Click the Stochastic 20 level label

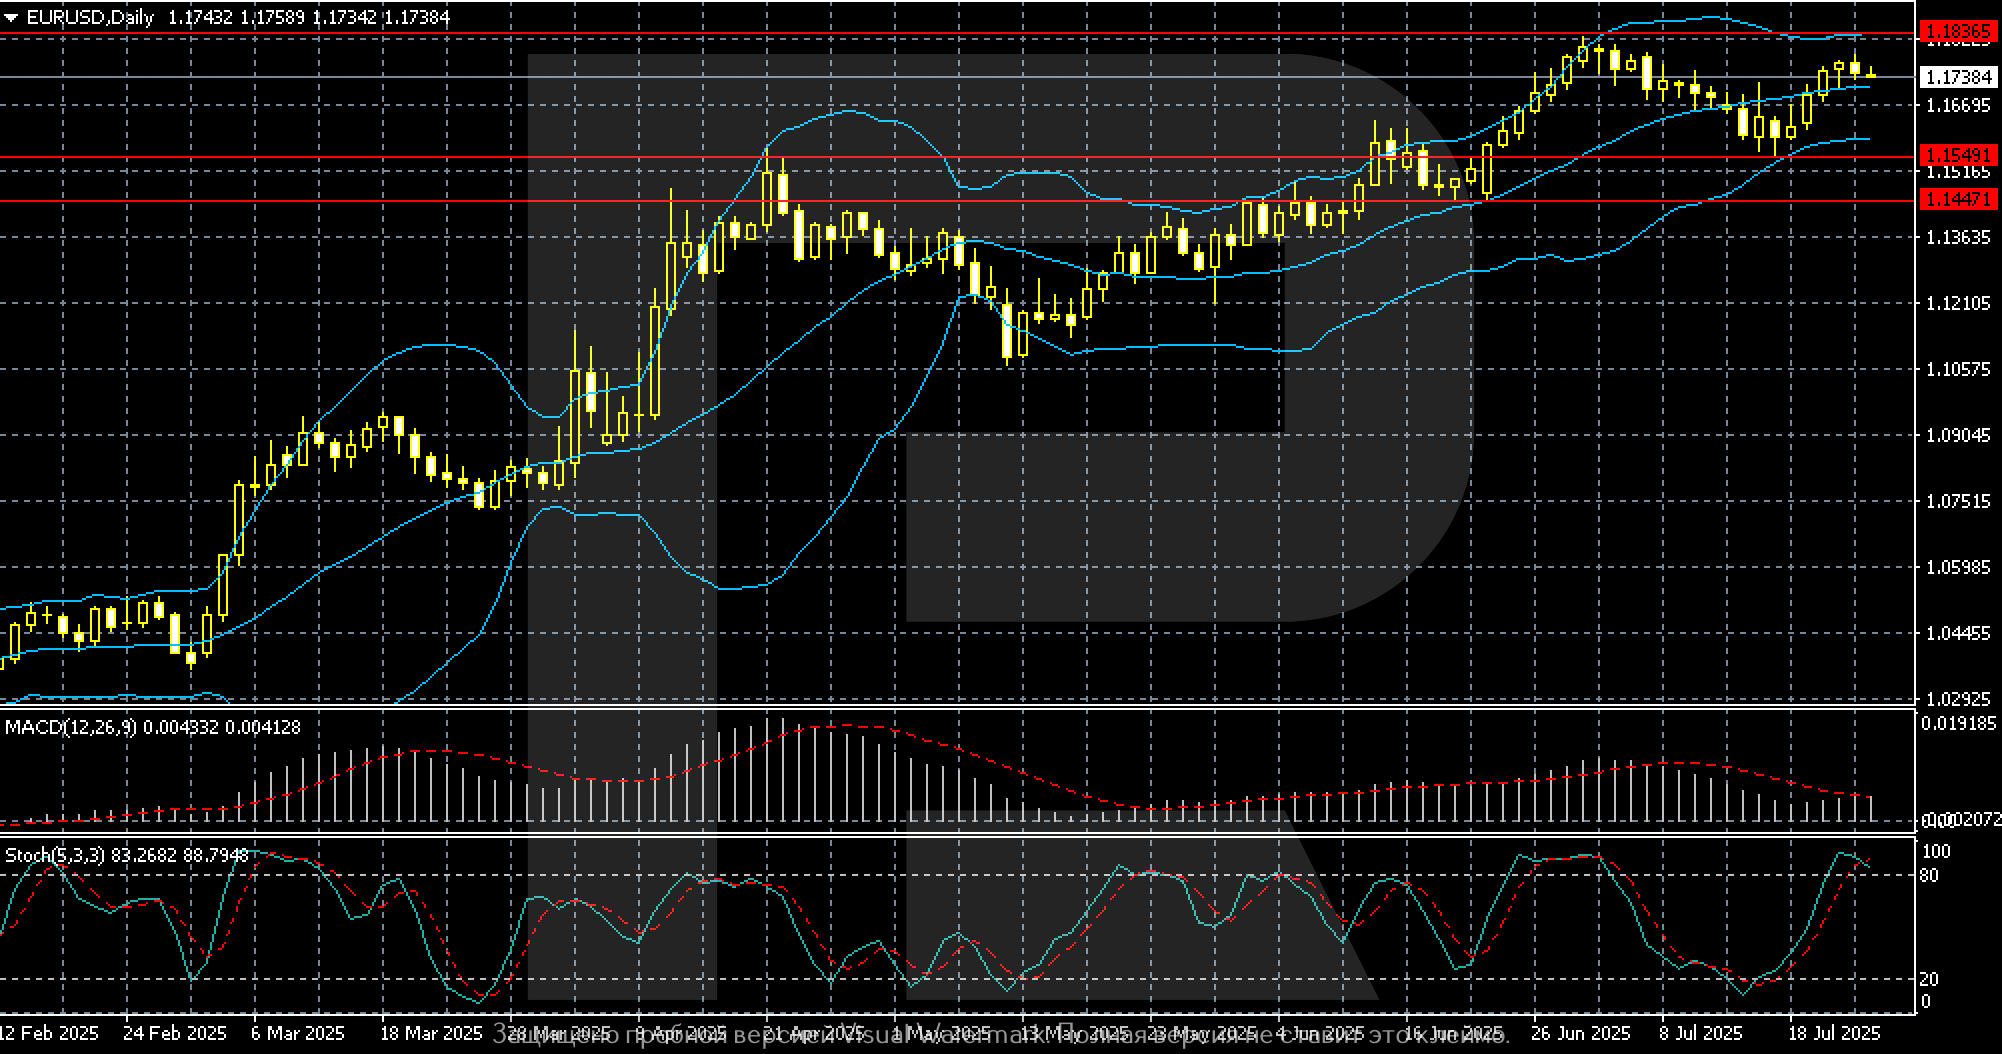(1930, 979)
